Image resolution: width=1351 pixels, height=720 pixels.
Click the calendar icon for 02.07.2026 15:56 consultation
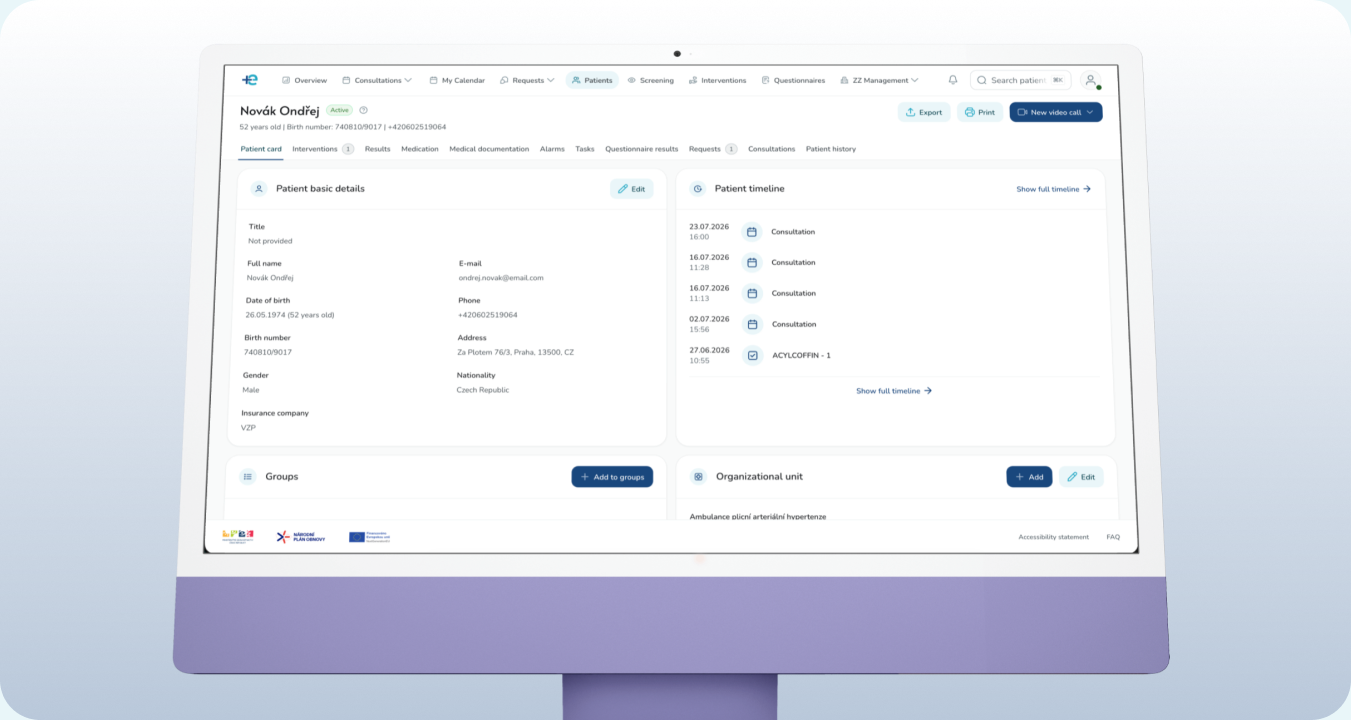pyautogui.click(x=752, y=324)
